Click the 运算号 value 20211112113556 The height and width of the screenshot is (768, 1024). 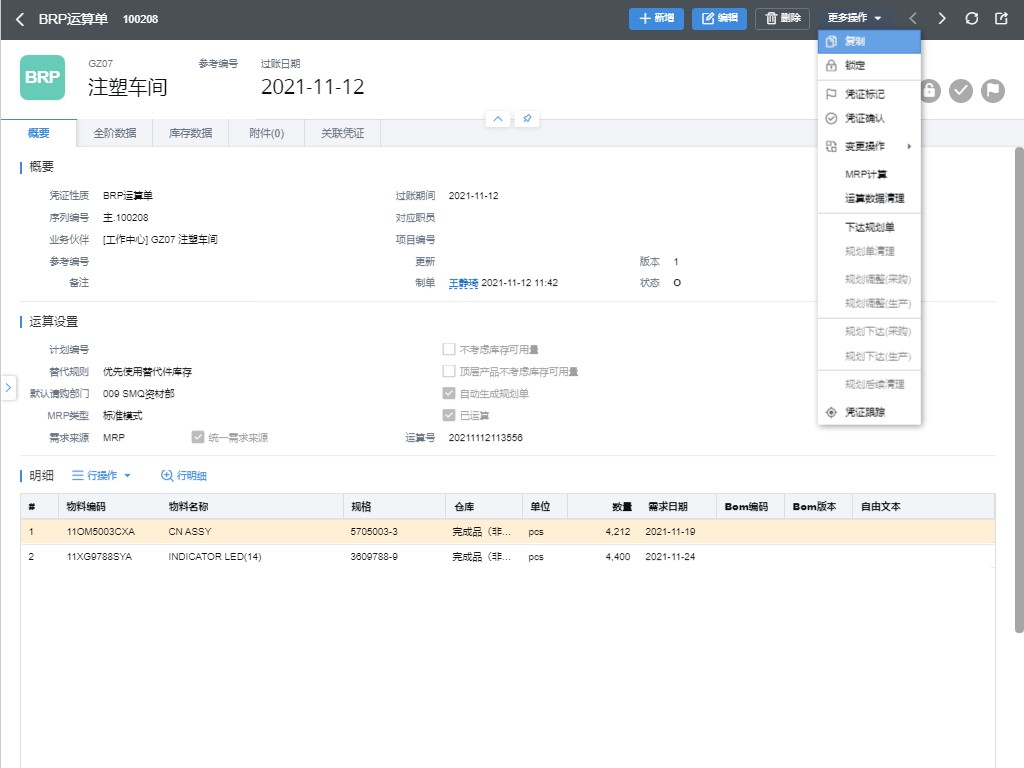485,438
